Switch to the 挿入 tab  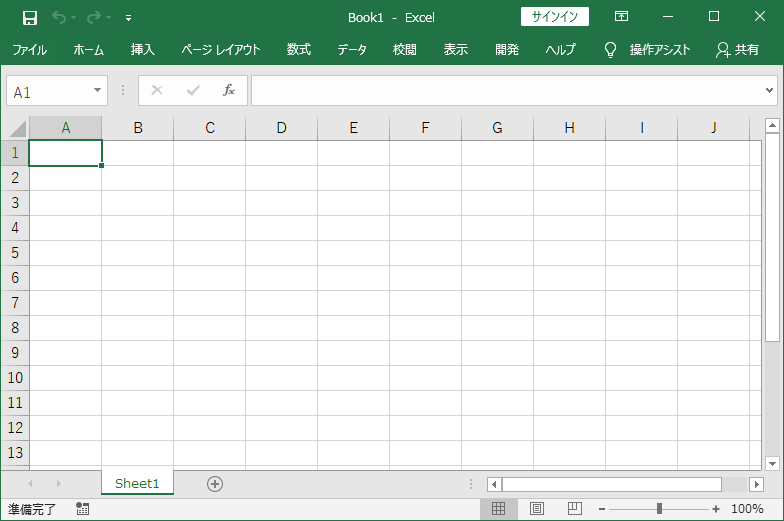click(142, 50)
